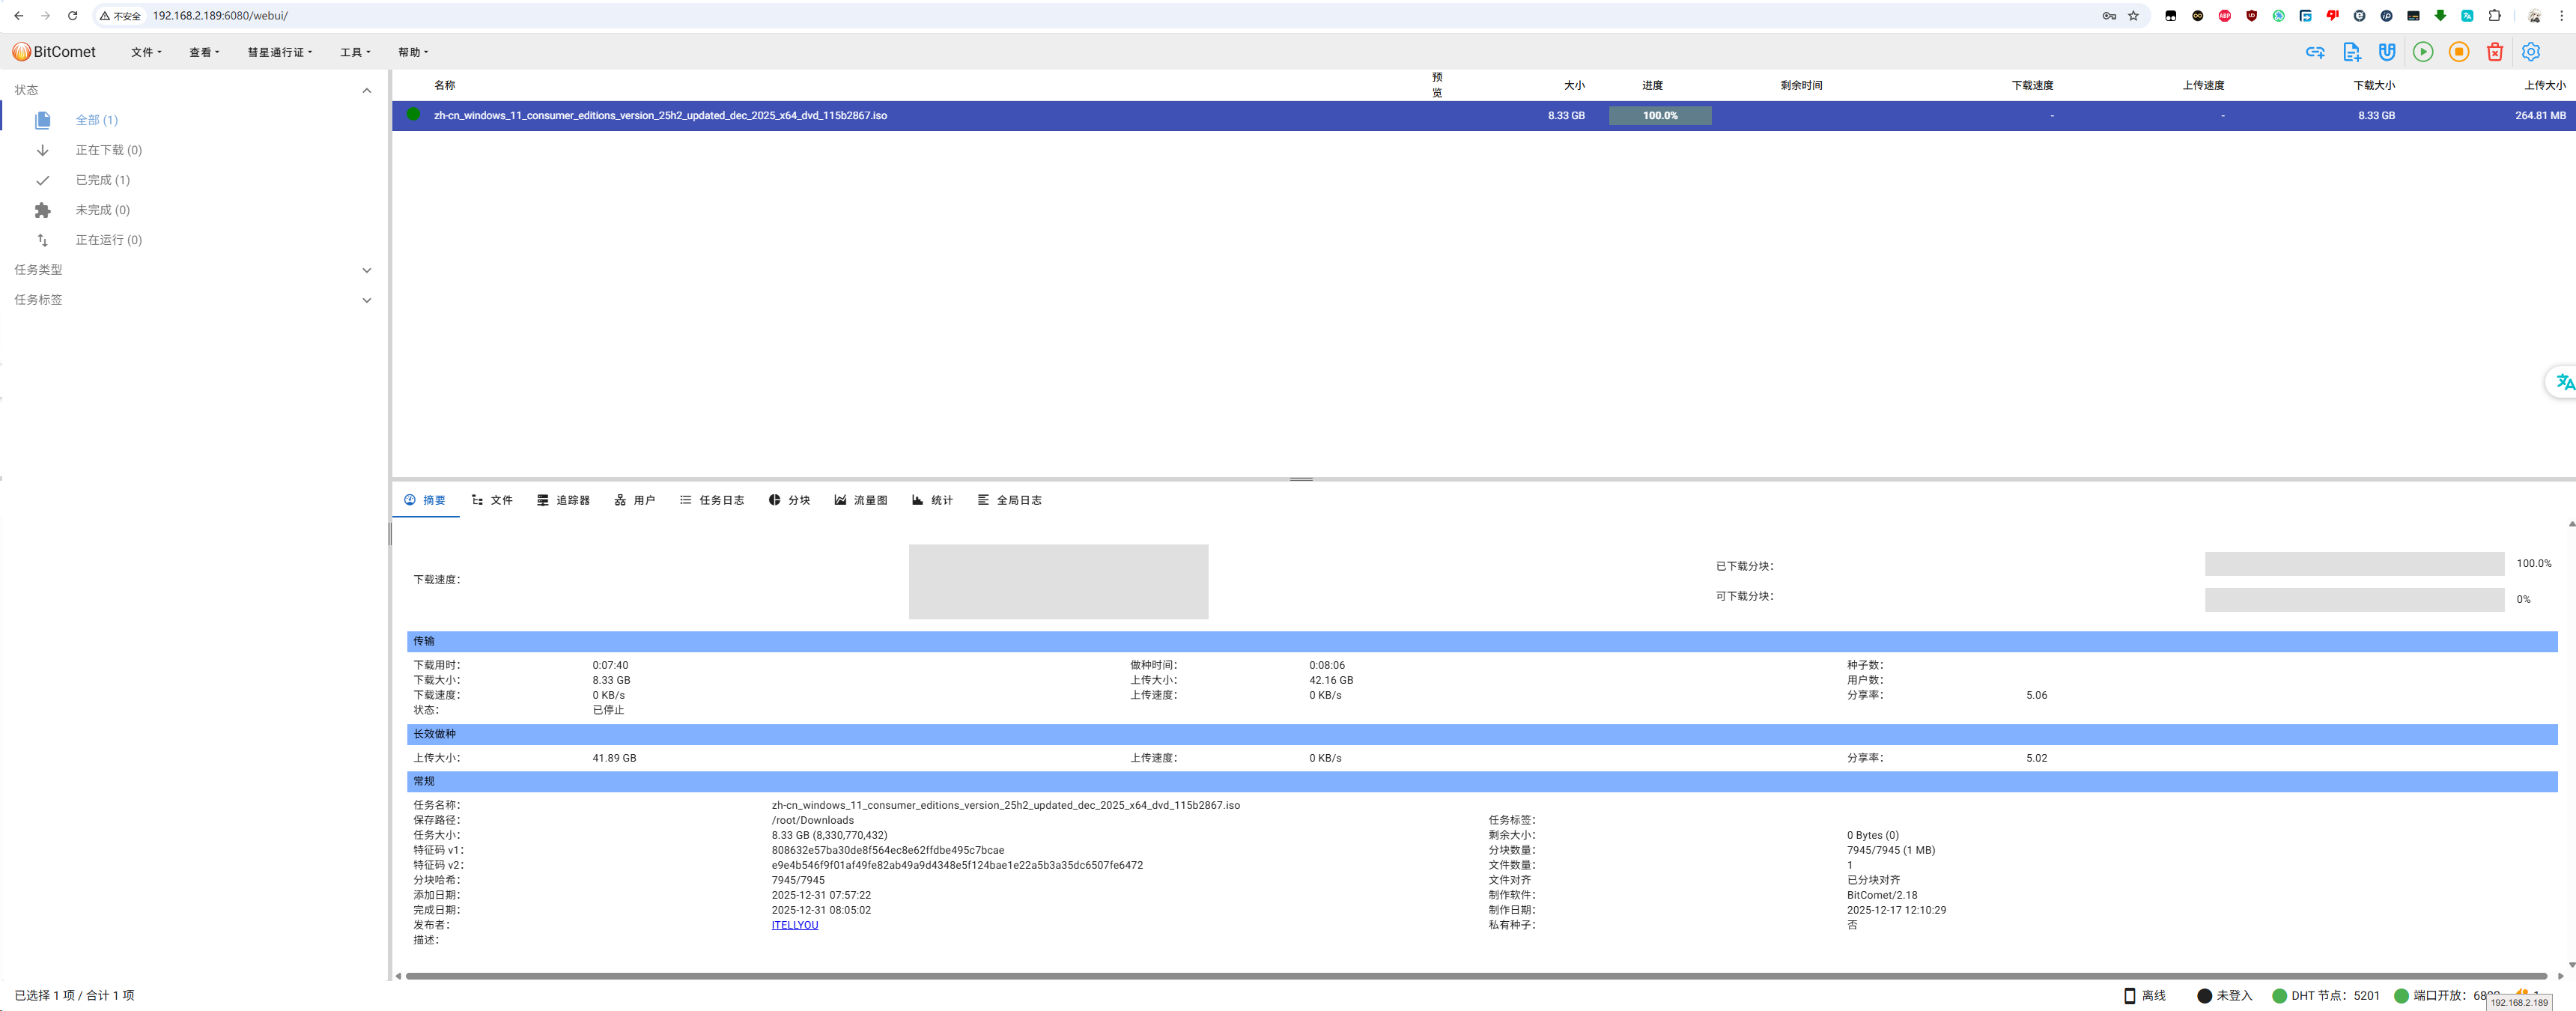Image resolution: width=2576 pixels, height=1011 pixels.
Task: Click the magnet link icon in toolbar
Action: point(2387,52)
